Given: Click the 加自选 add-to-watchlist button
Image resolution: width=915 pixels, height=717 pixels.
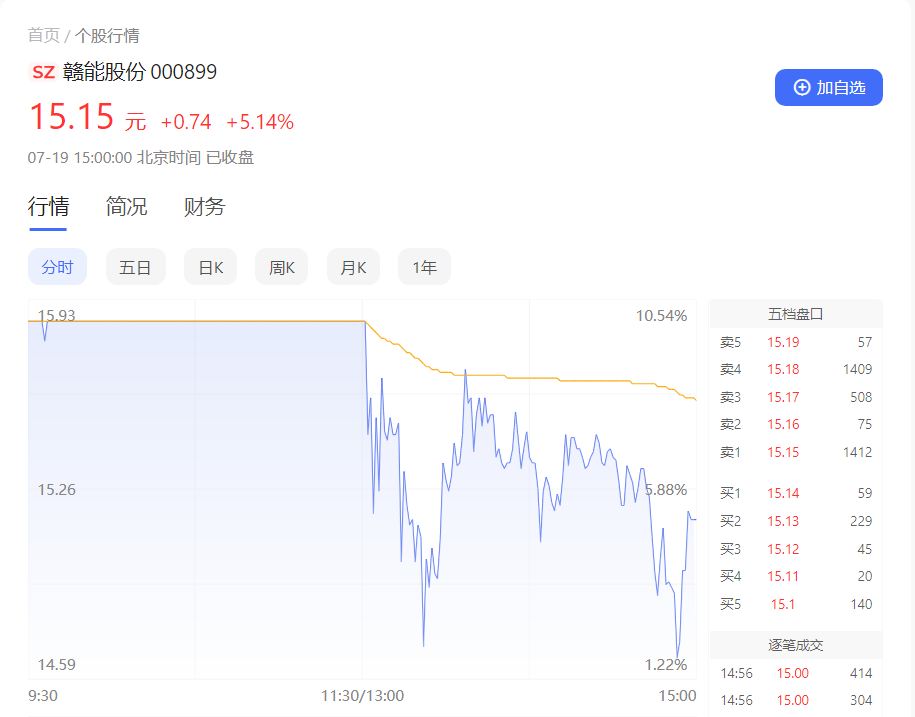Looking at the screenshot, I should [x=828, y=87].
